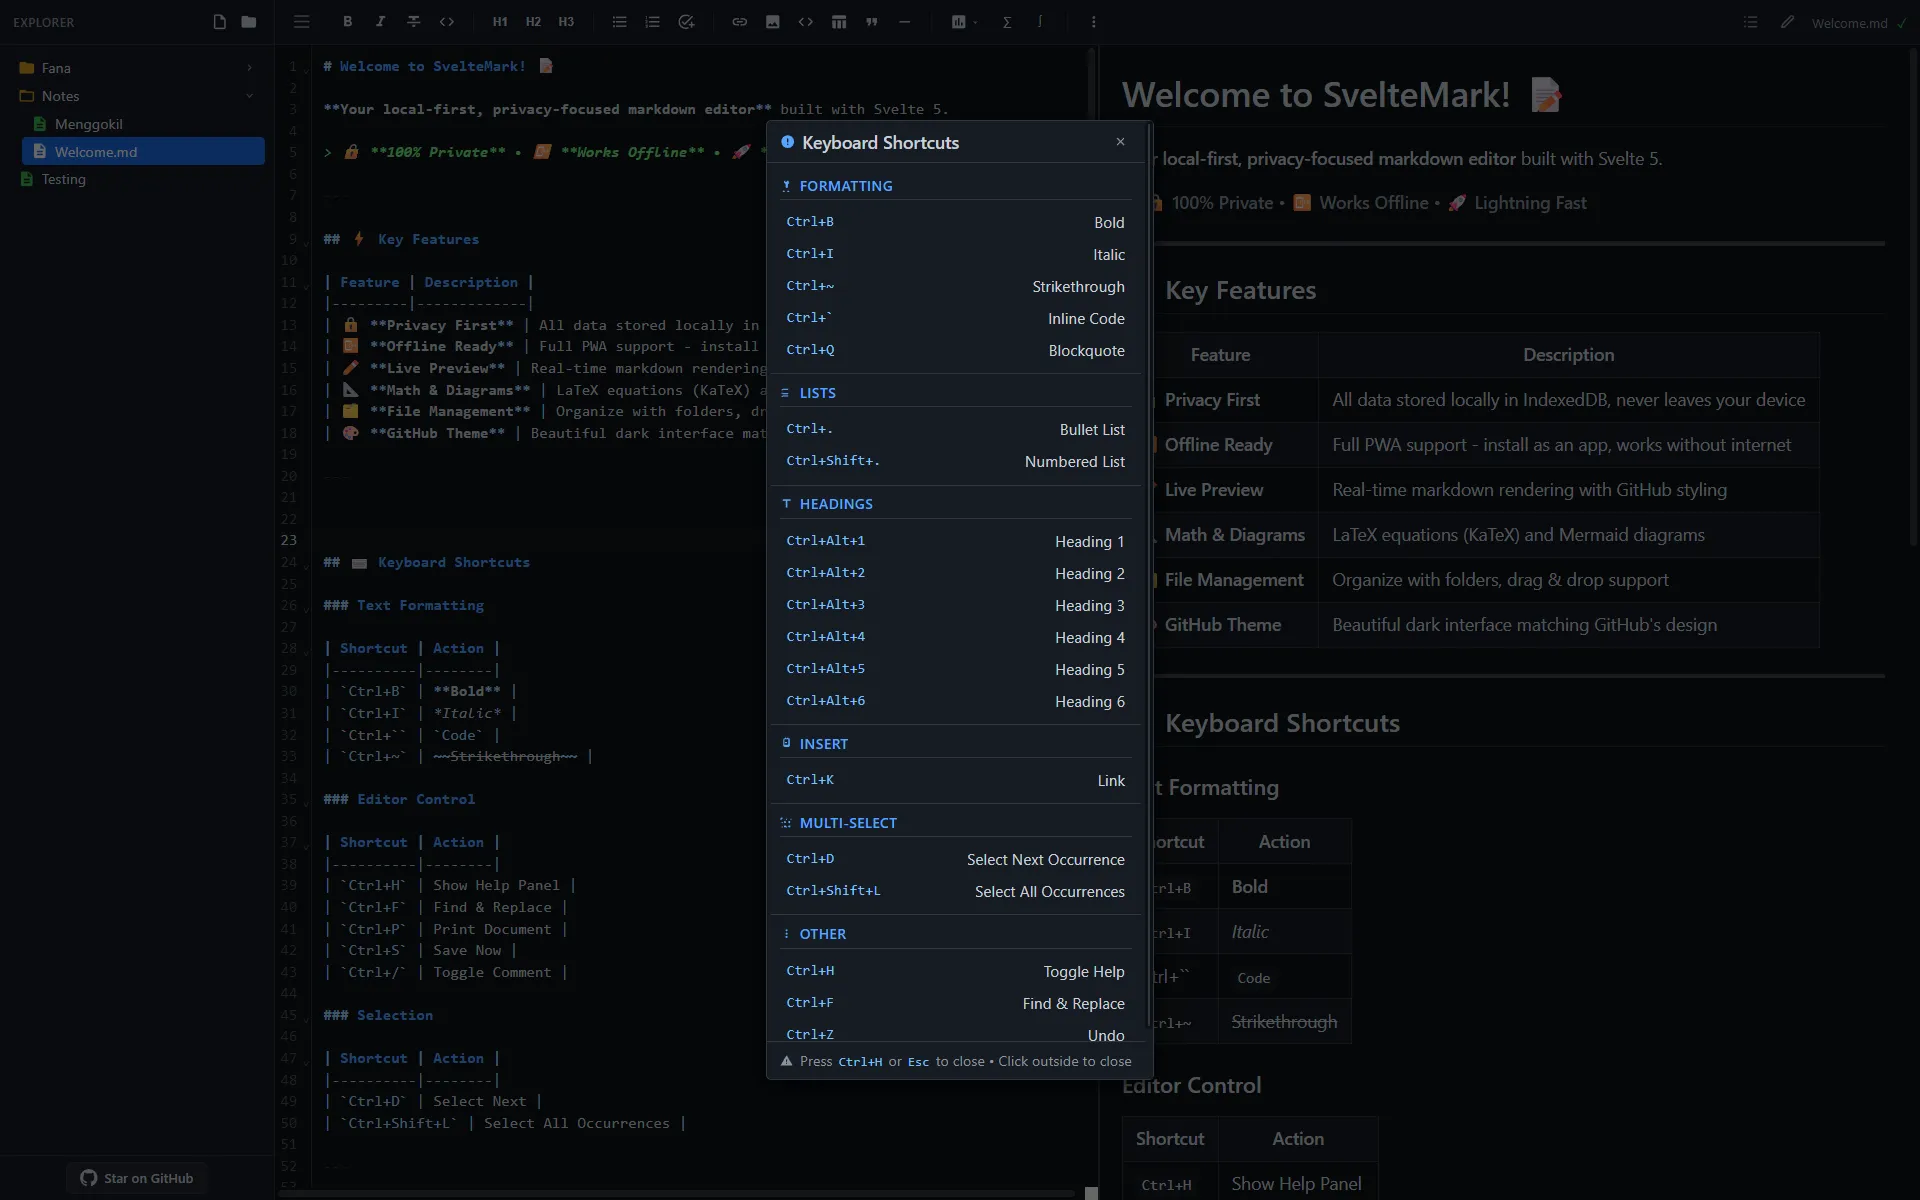Toggle the sidebar hamburger menu icon
The width and height of the screenshot is (1920, 1200).
[301, 22]
